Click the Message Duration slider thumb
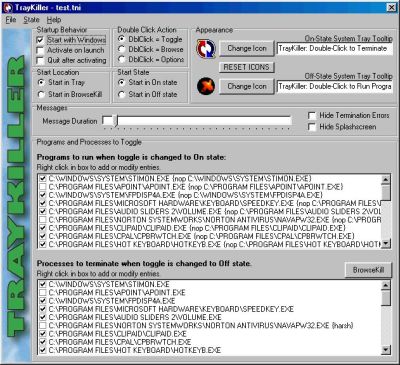The width and height of the screenshot is (400, 365). pyautogui.click(x=115, y=121)
